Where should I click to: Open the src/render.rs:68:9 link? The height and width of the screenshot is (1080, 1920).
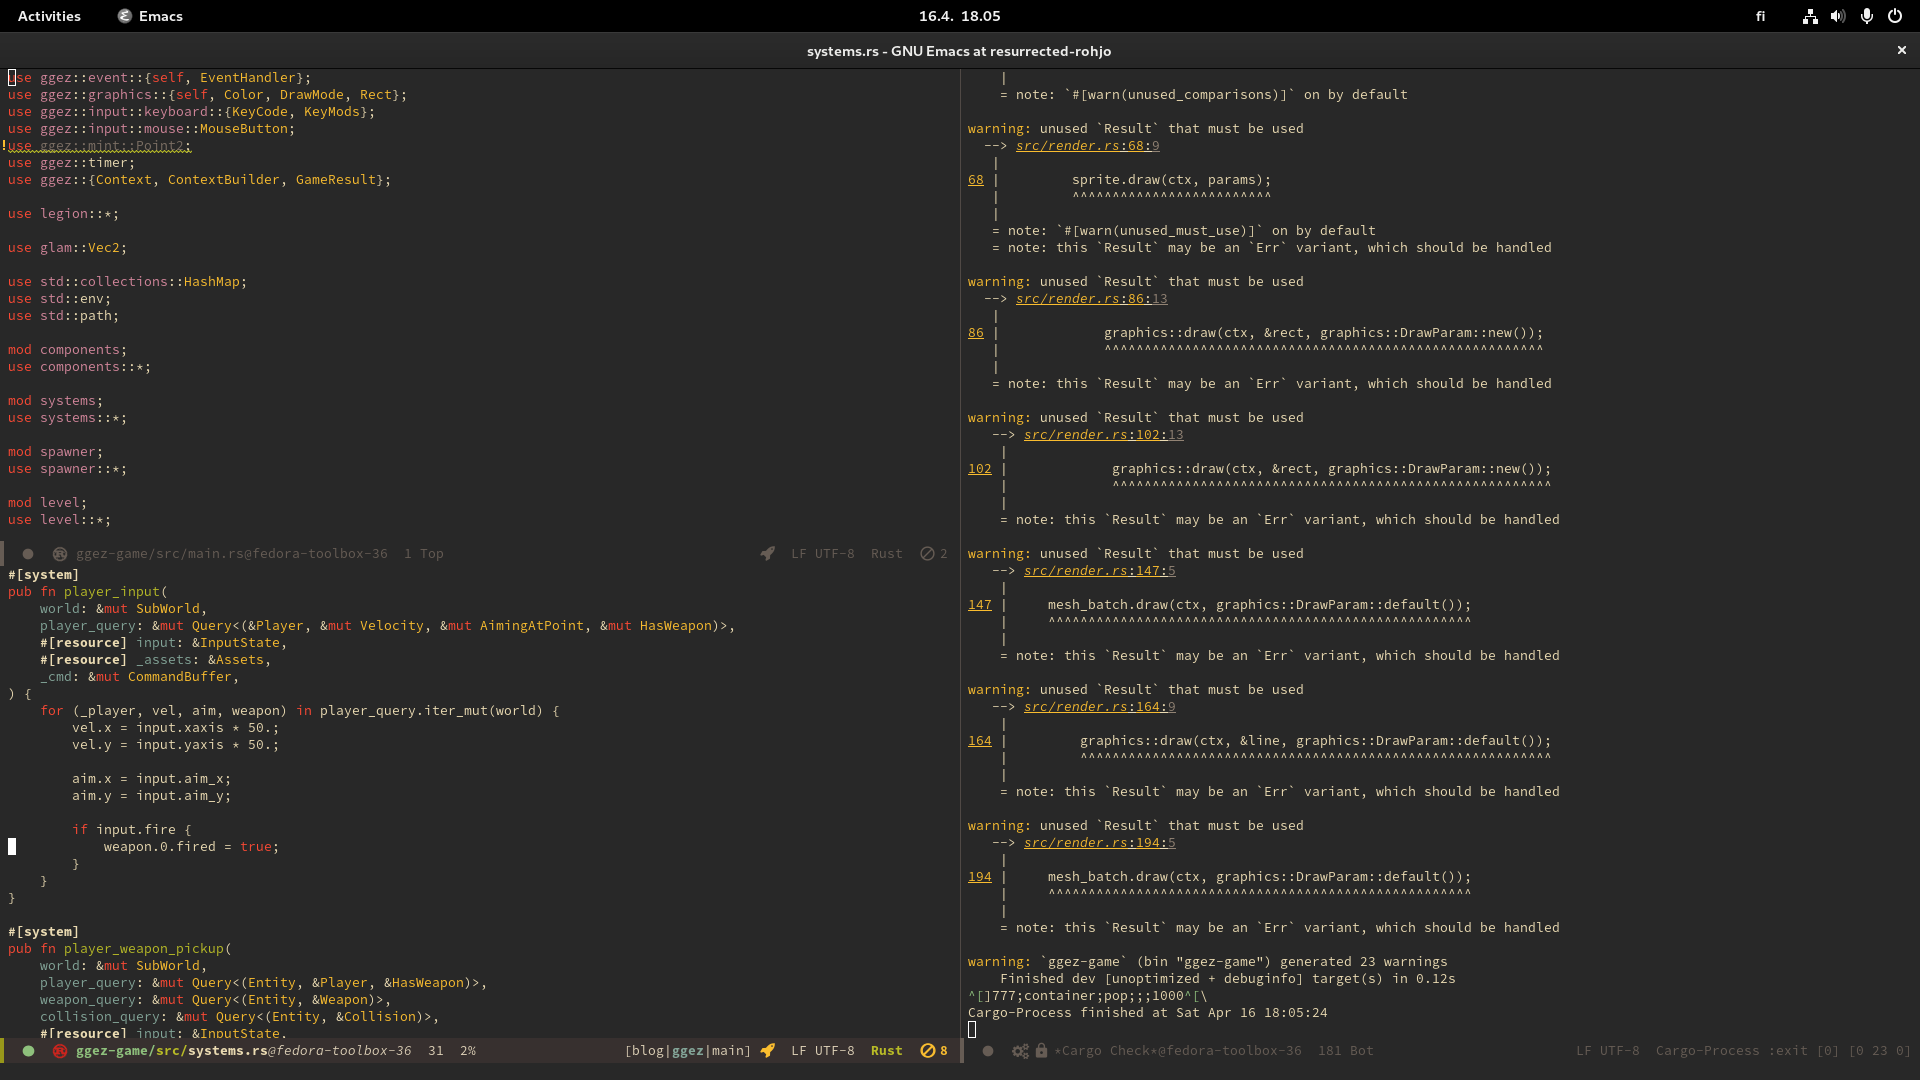pyautogui.click(x=1088, y=146)
